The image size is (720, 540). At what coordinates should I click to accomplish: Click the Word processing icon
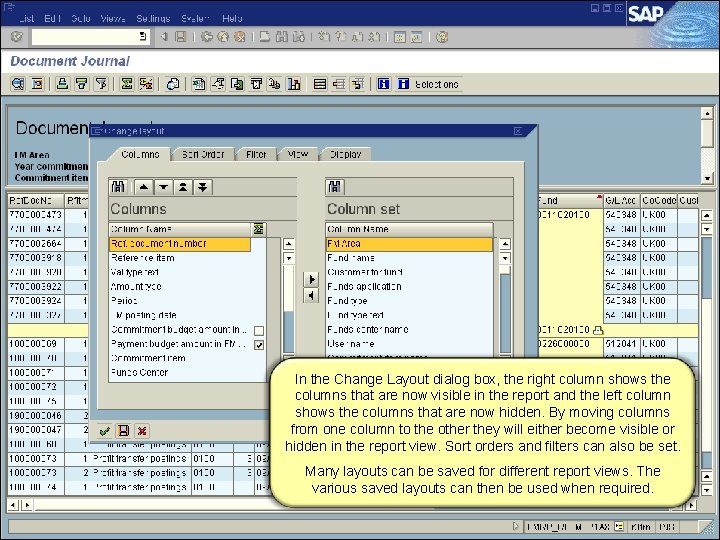218,84
